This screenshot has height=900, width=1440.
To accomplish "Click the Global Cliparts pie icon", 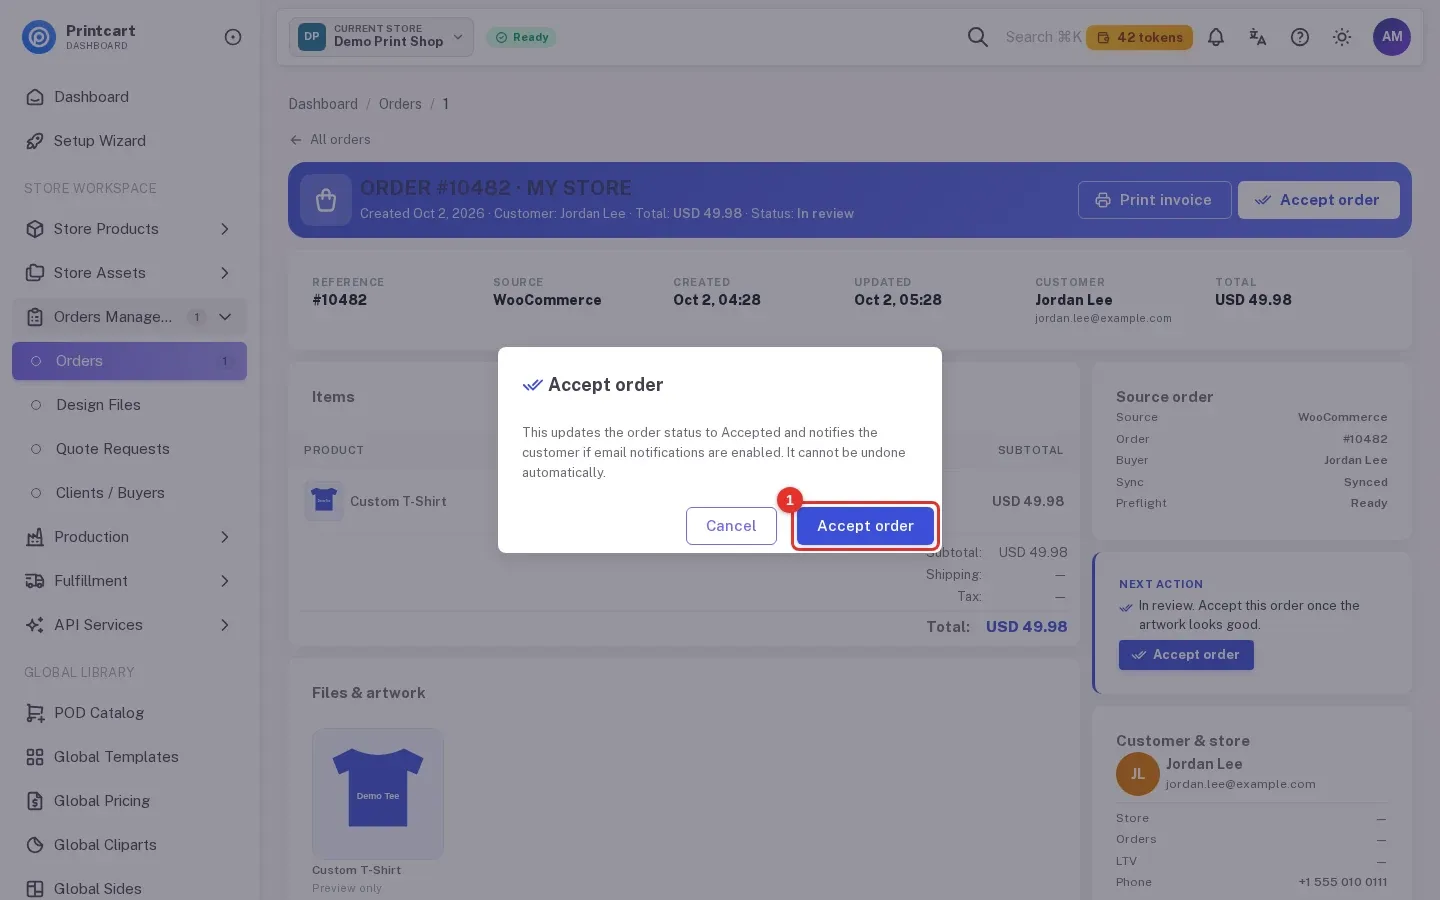I will pyautogui.click(x=35, y=845).
